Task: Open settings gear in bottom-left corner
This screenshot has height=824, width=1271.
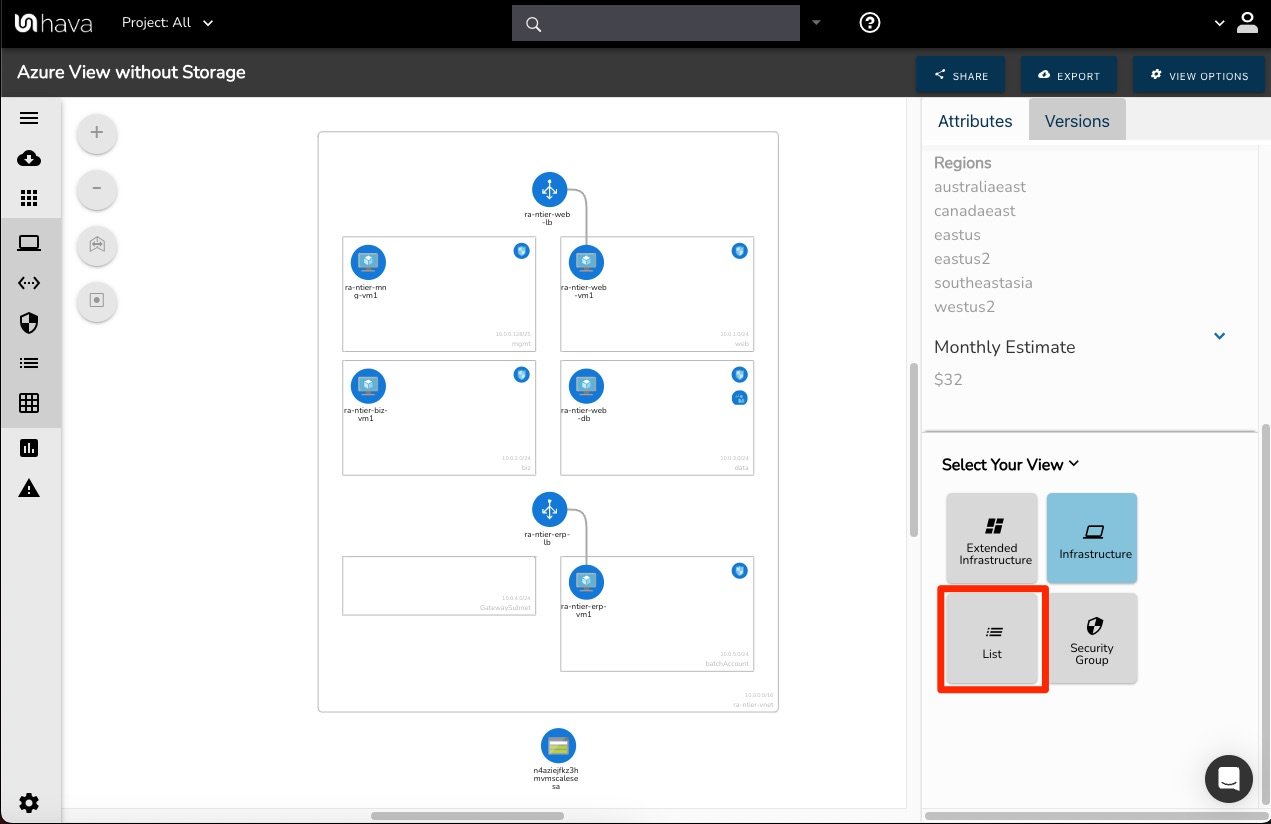Action: point(29,802)
